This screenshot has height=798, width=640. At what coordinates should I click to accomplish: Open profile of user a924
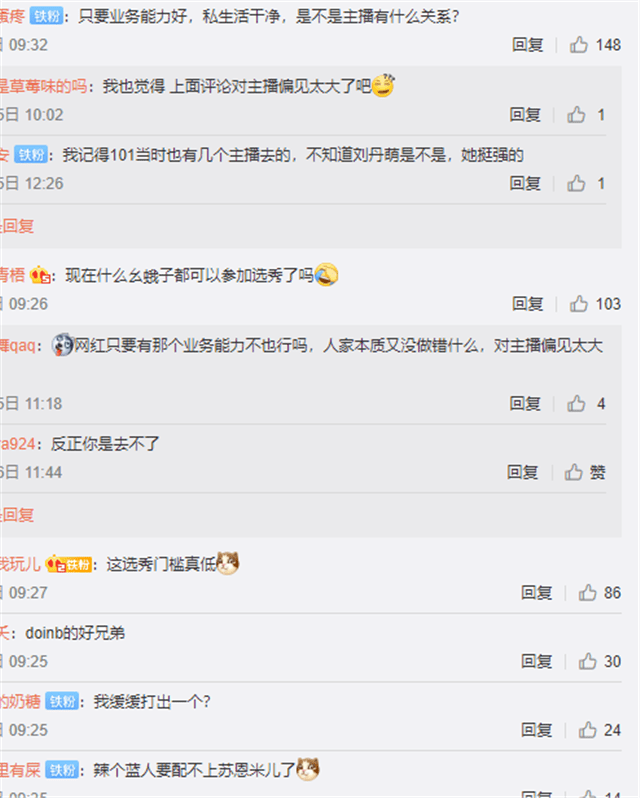click(18, 444)
